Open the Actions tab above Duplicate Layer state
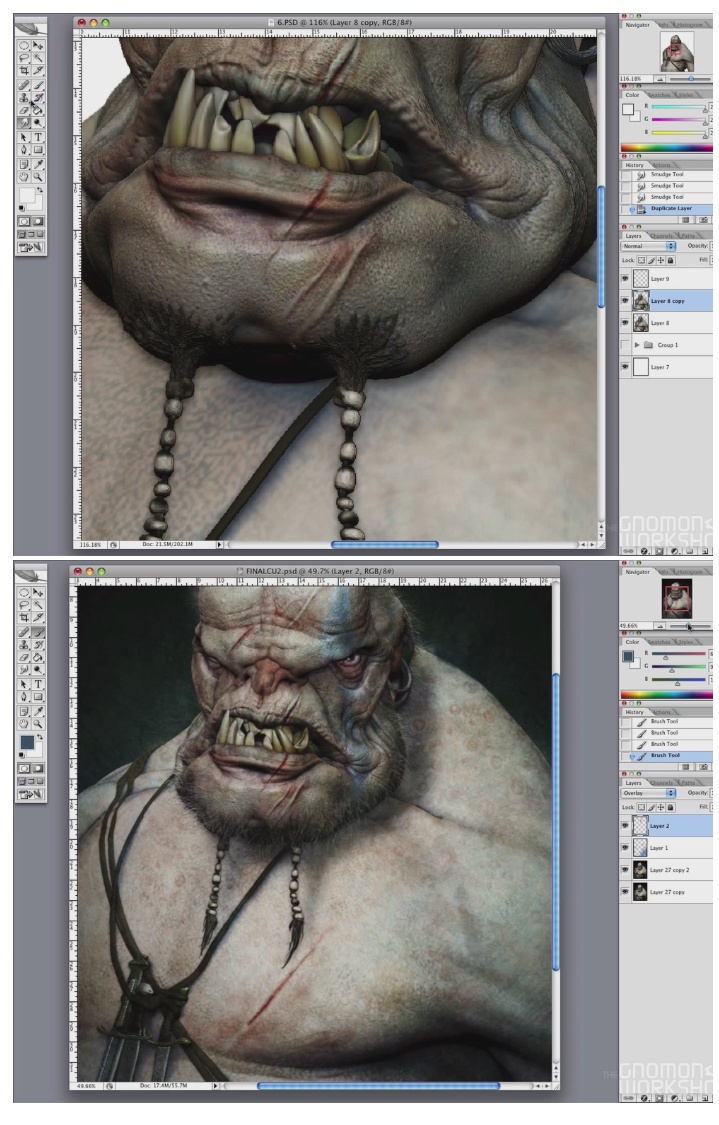 pos(662,166)
